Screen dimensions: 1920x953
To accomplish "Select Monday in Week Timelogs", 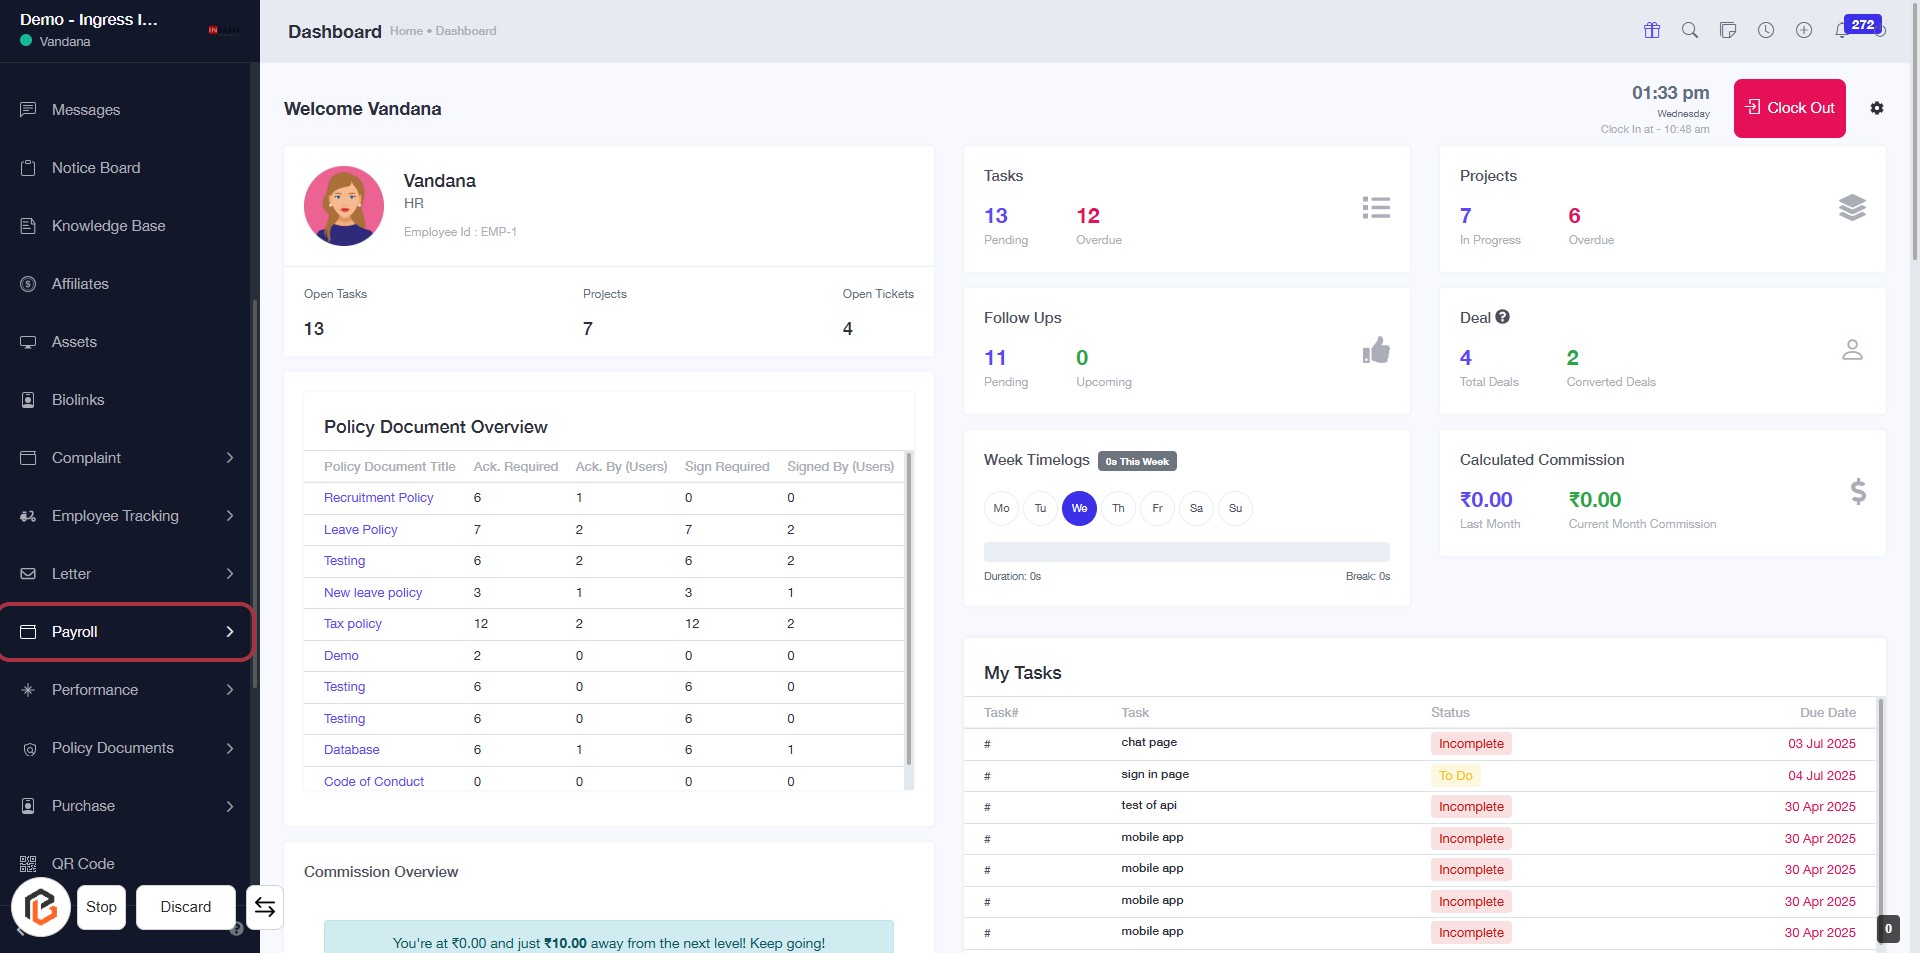I will 1001,508.
